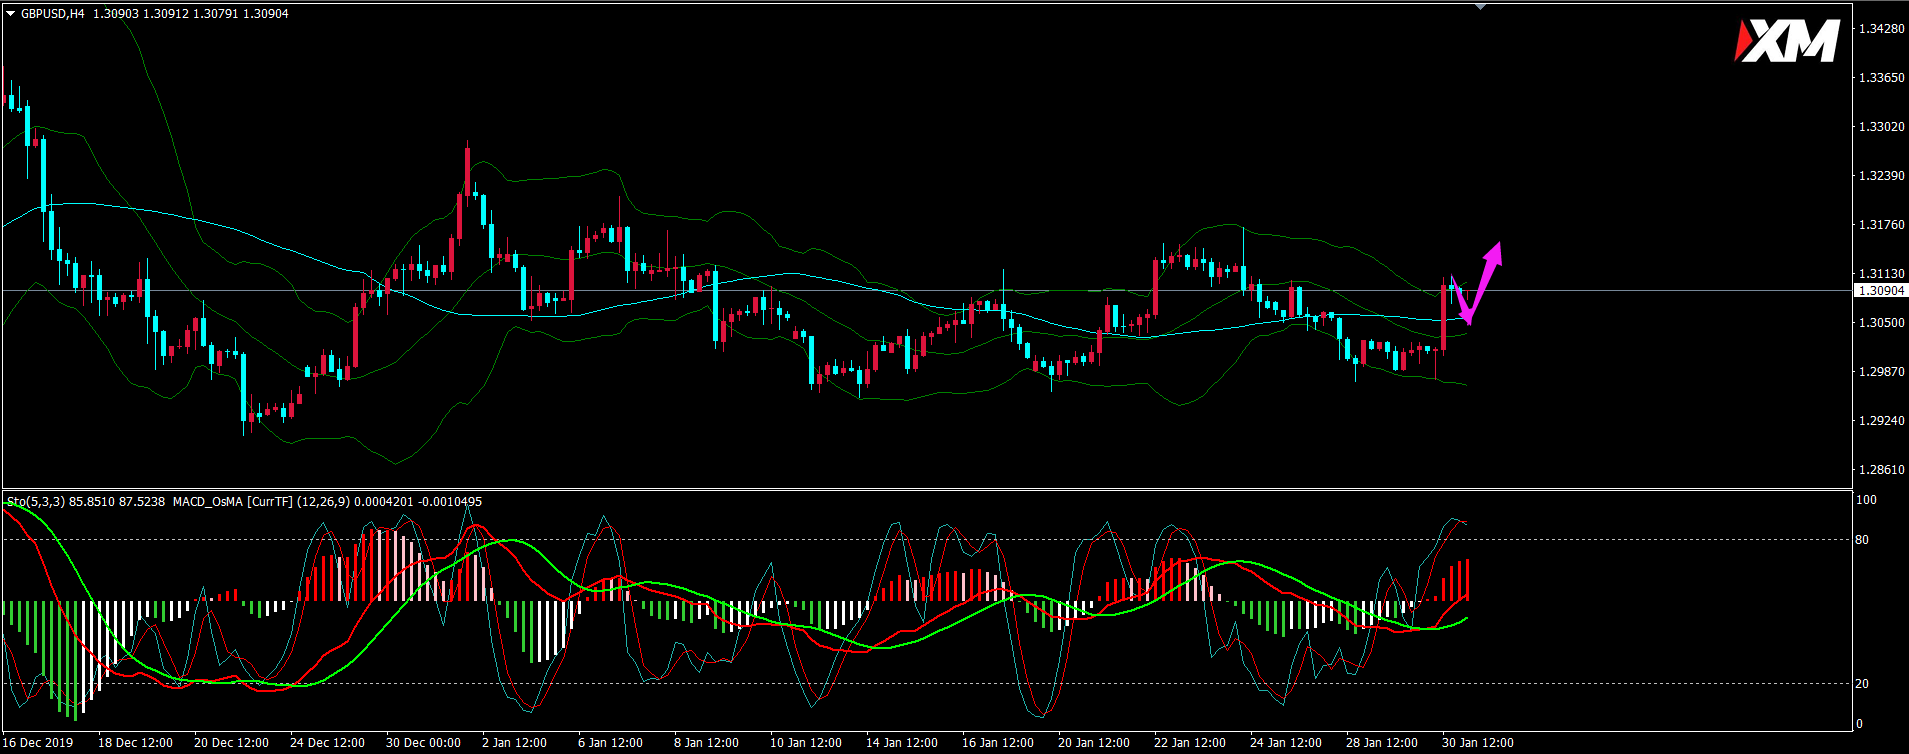Click the 100 value on indicator scale
The width and height of the screenshot is (1909, 754).
pyautogui.click(x=1865, y=500)
